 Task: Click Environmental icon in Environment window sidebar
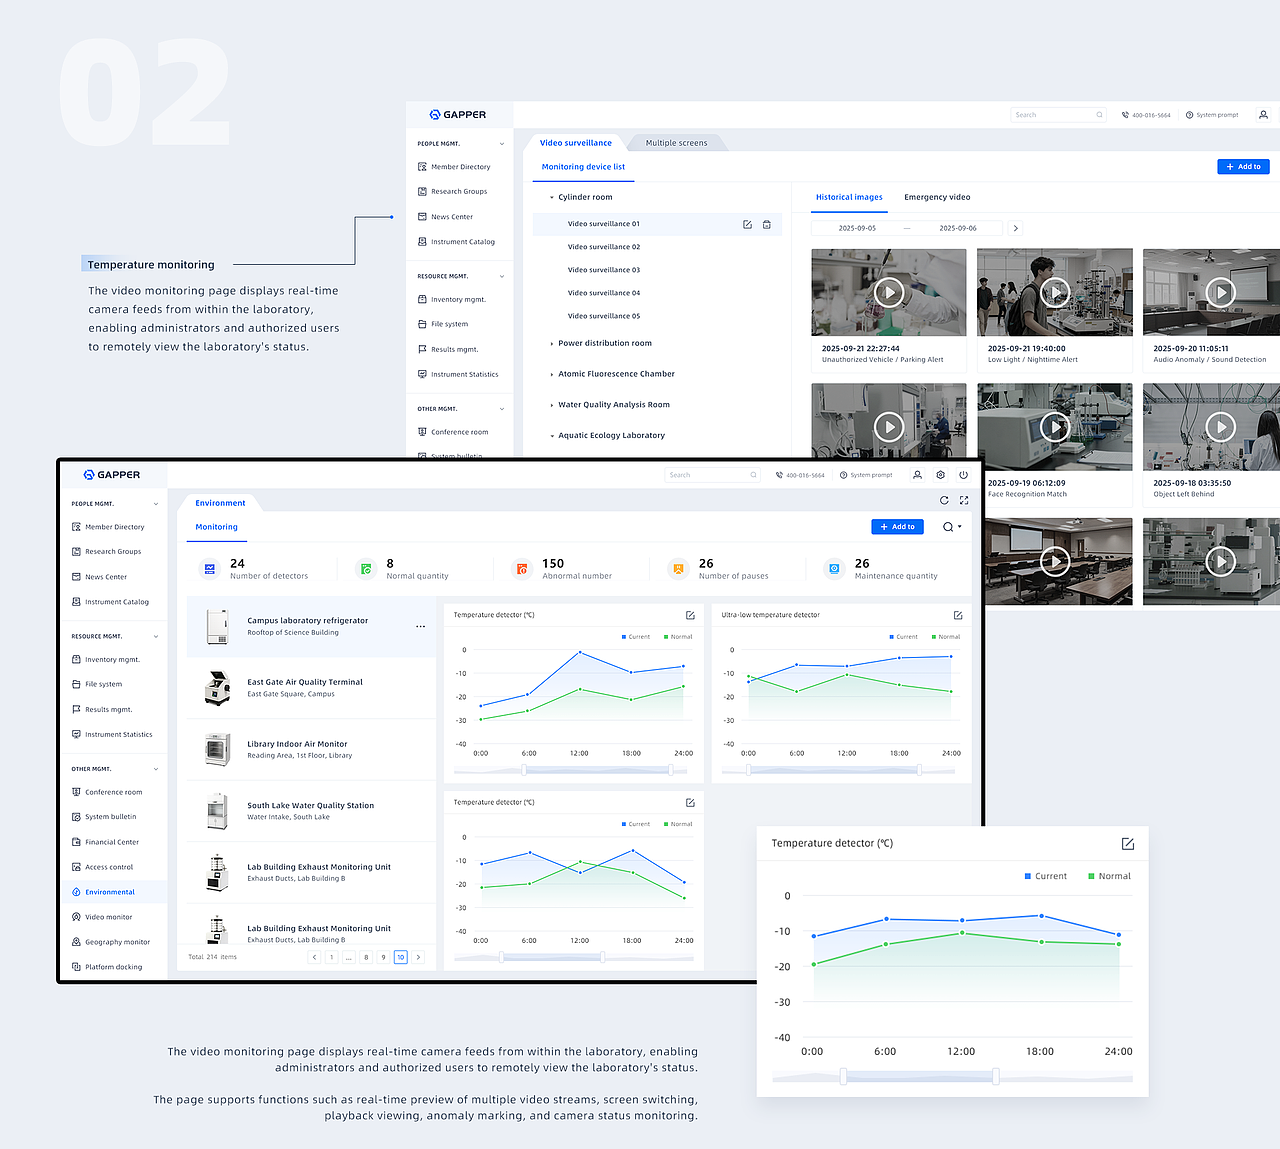76,892
